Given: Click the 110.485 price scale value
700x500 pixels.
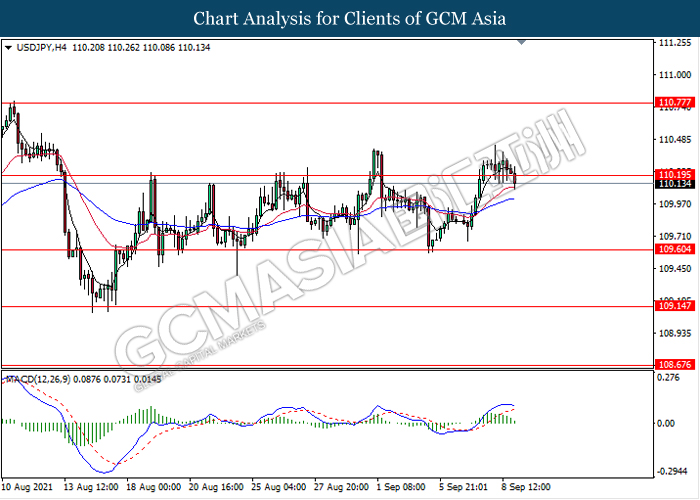Looking at the screenshot, I should point(675,140).
